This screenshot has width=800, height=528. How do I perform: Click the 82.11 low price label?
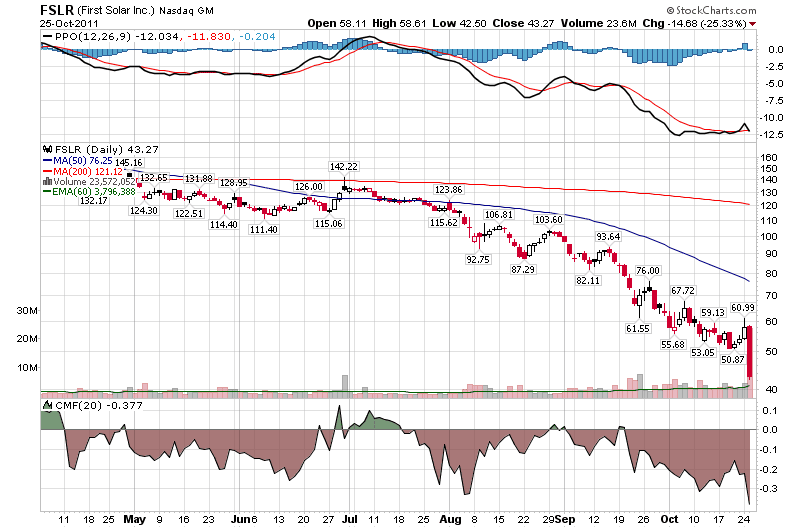click(x=588, y=281)
